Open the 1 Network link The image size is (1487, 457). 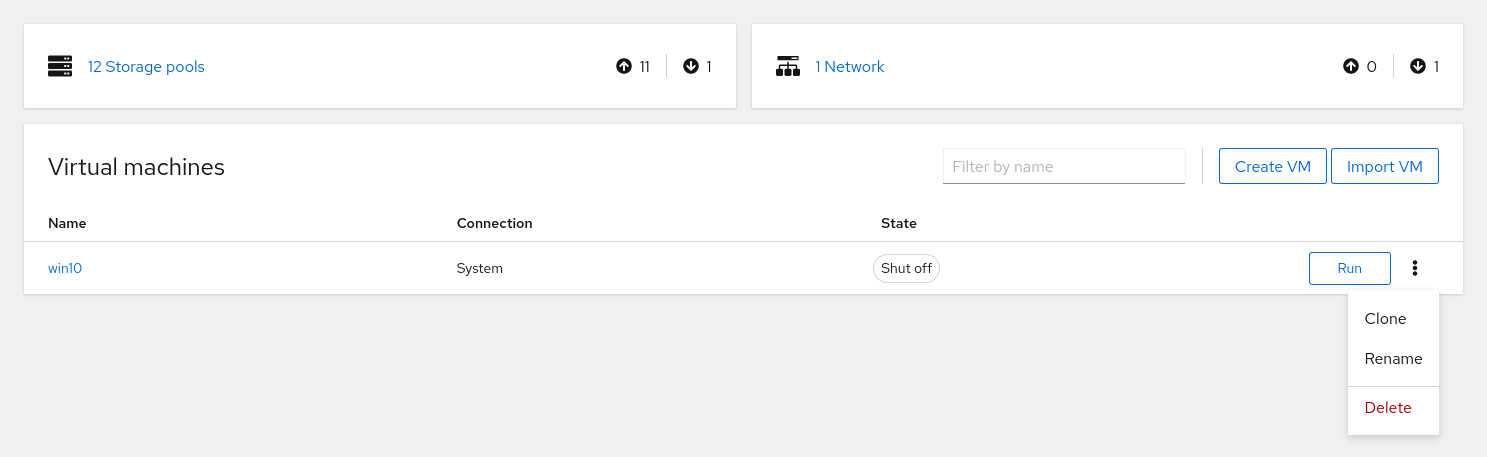[849, 67]
